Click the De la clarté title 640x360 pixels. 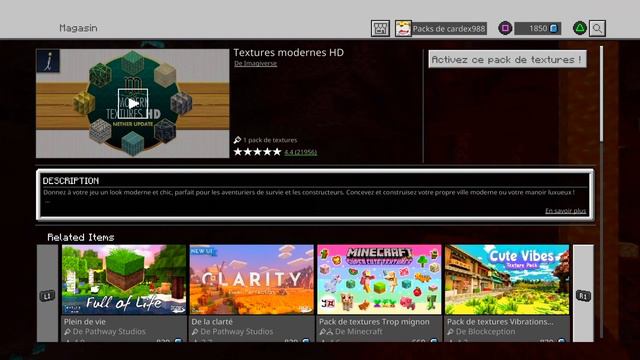pos(212,322)
